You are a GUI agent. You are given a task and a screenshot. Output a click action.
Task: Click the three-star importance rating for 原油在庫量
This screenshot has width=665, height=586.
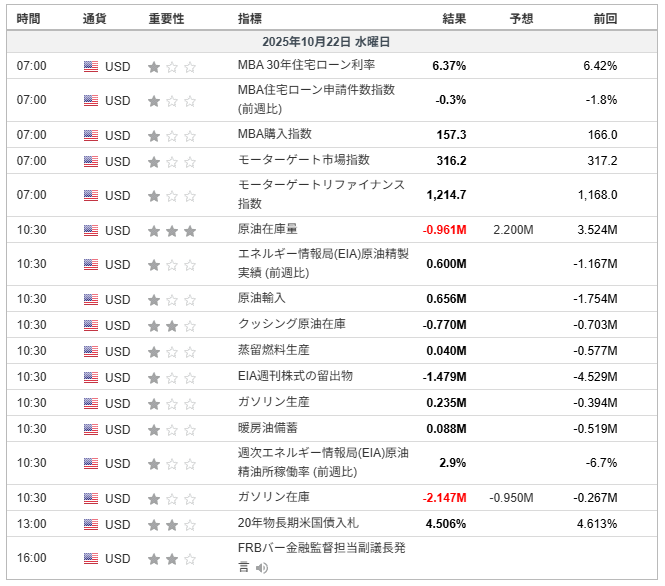pos(171,230)
